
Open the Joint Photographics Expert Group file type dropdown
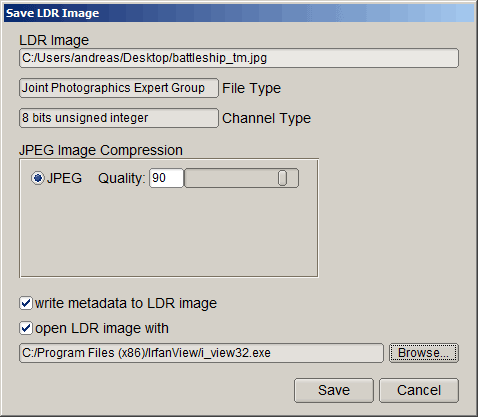[x=119, y=88]
